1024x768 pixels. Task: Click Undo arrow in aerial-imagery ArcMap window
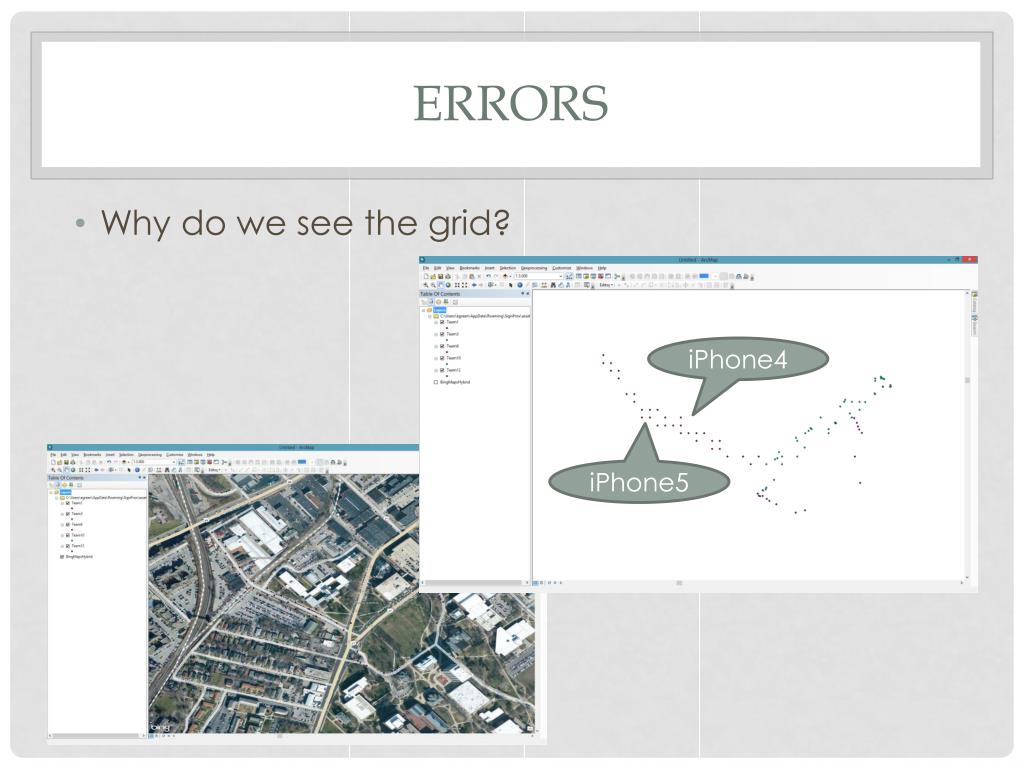109,462
